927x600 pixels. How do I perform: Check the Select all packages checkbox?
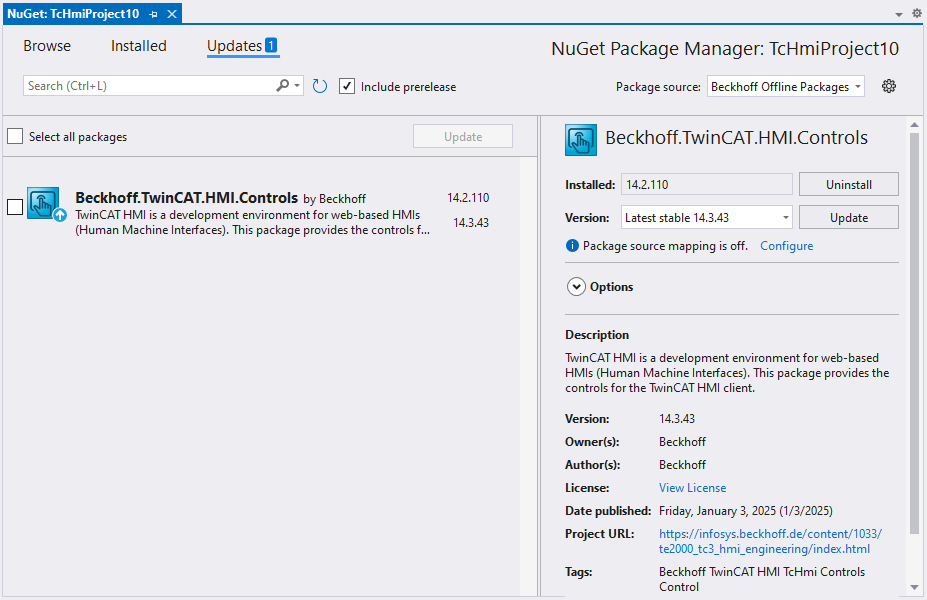pos(15,137)
